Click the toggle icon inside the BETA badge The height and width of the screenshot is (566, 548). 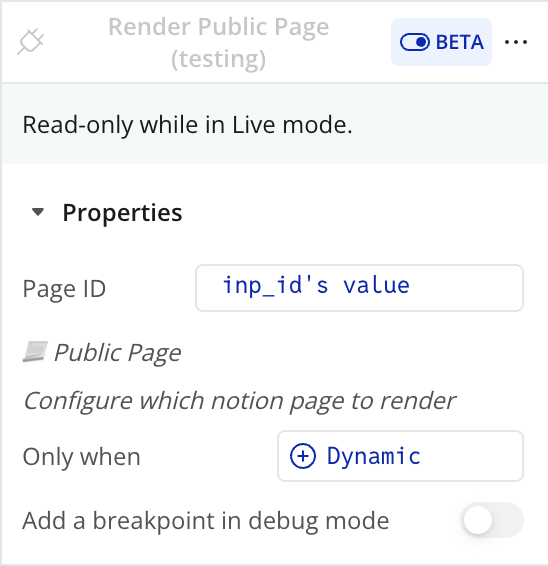(414, 42)
